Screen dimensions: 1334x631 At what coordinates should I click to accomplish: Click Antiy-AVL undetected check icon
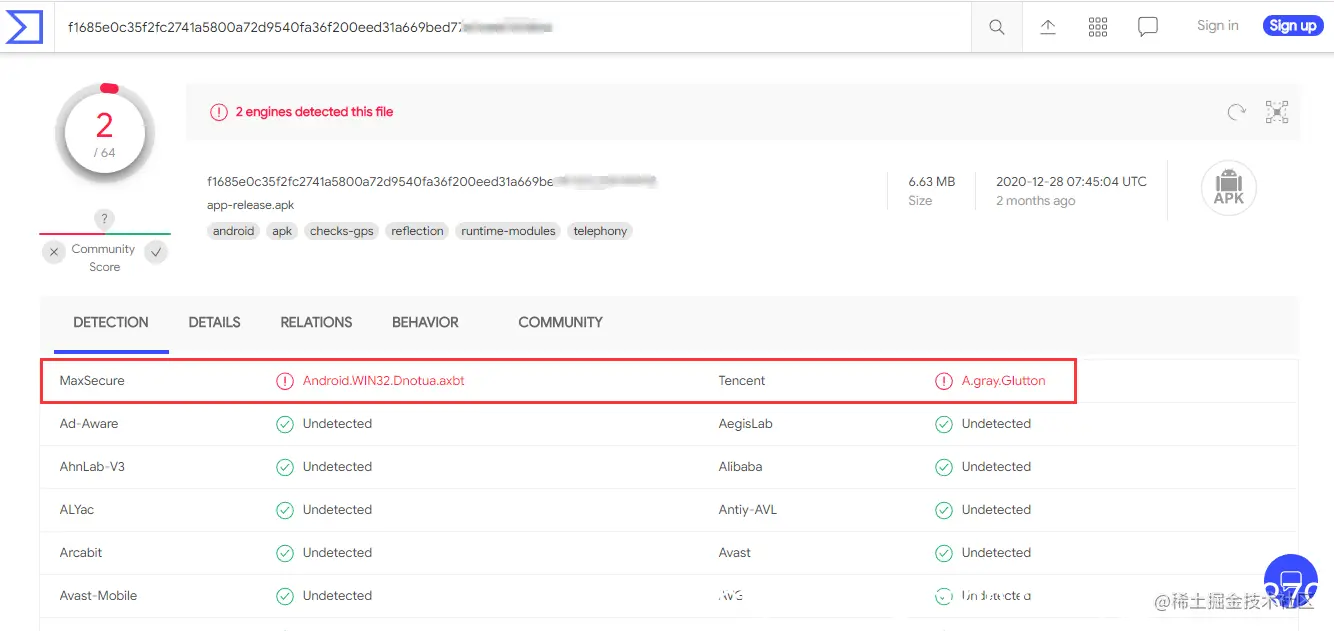[944, 510]
